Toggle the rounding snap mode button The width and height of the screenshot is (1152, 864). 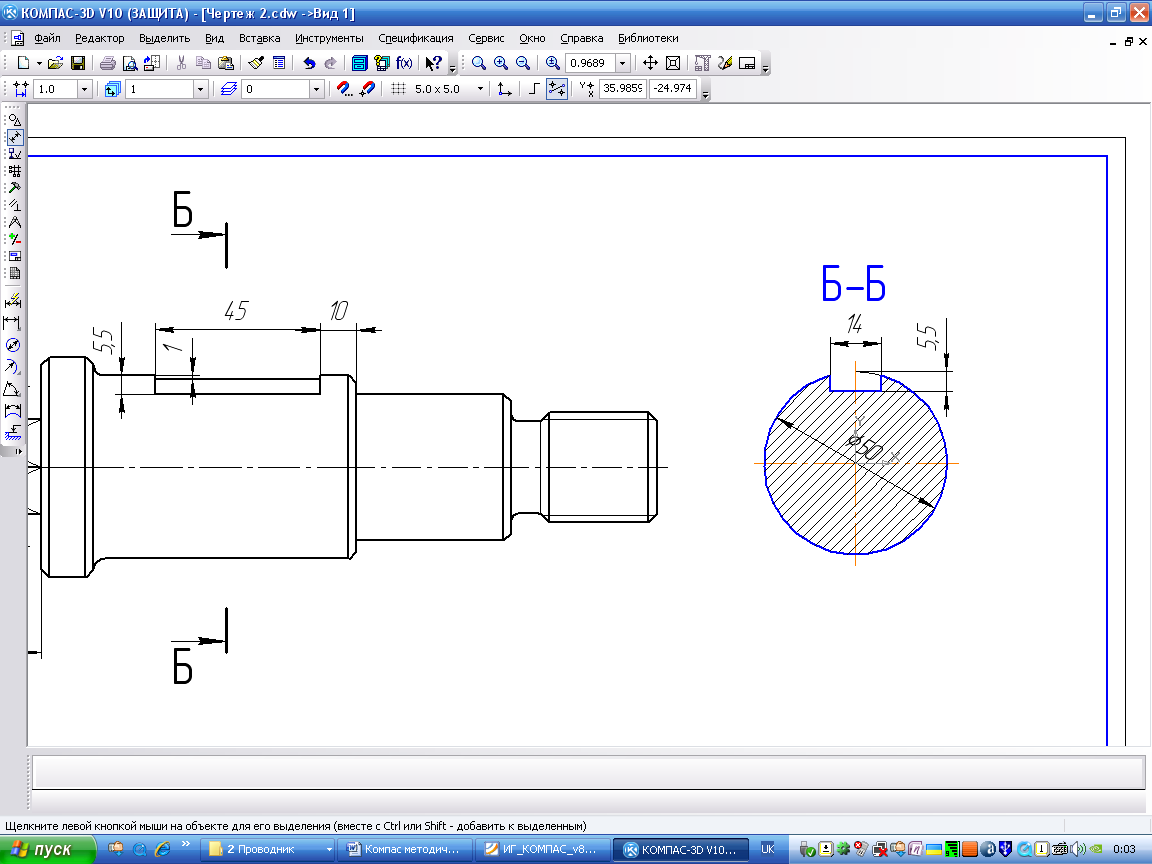coord(557,89)
